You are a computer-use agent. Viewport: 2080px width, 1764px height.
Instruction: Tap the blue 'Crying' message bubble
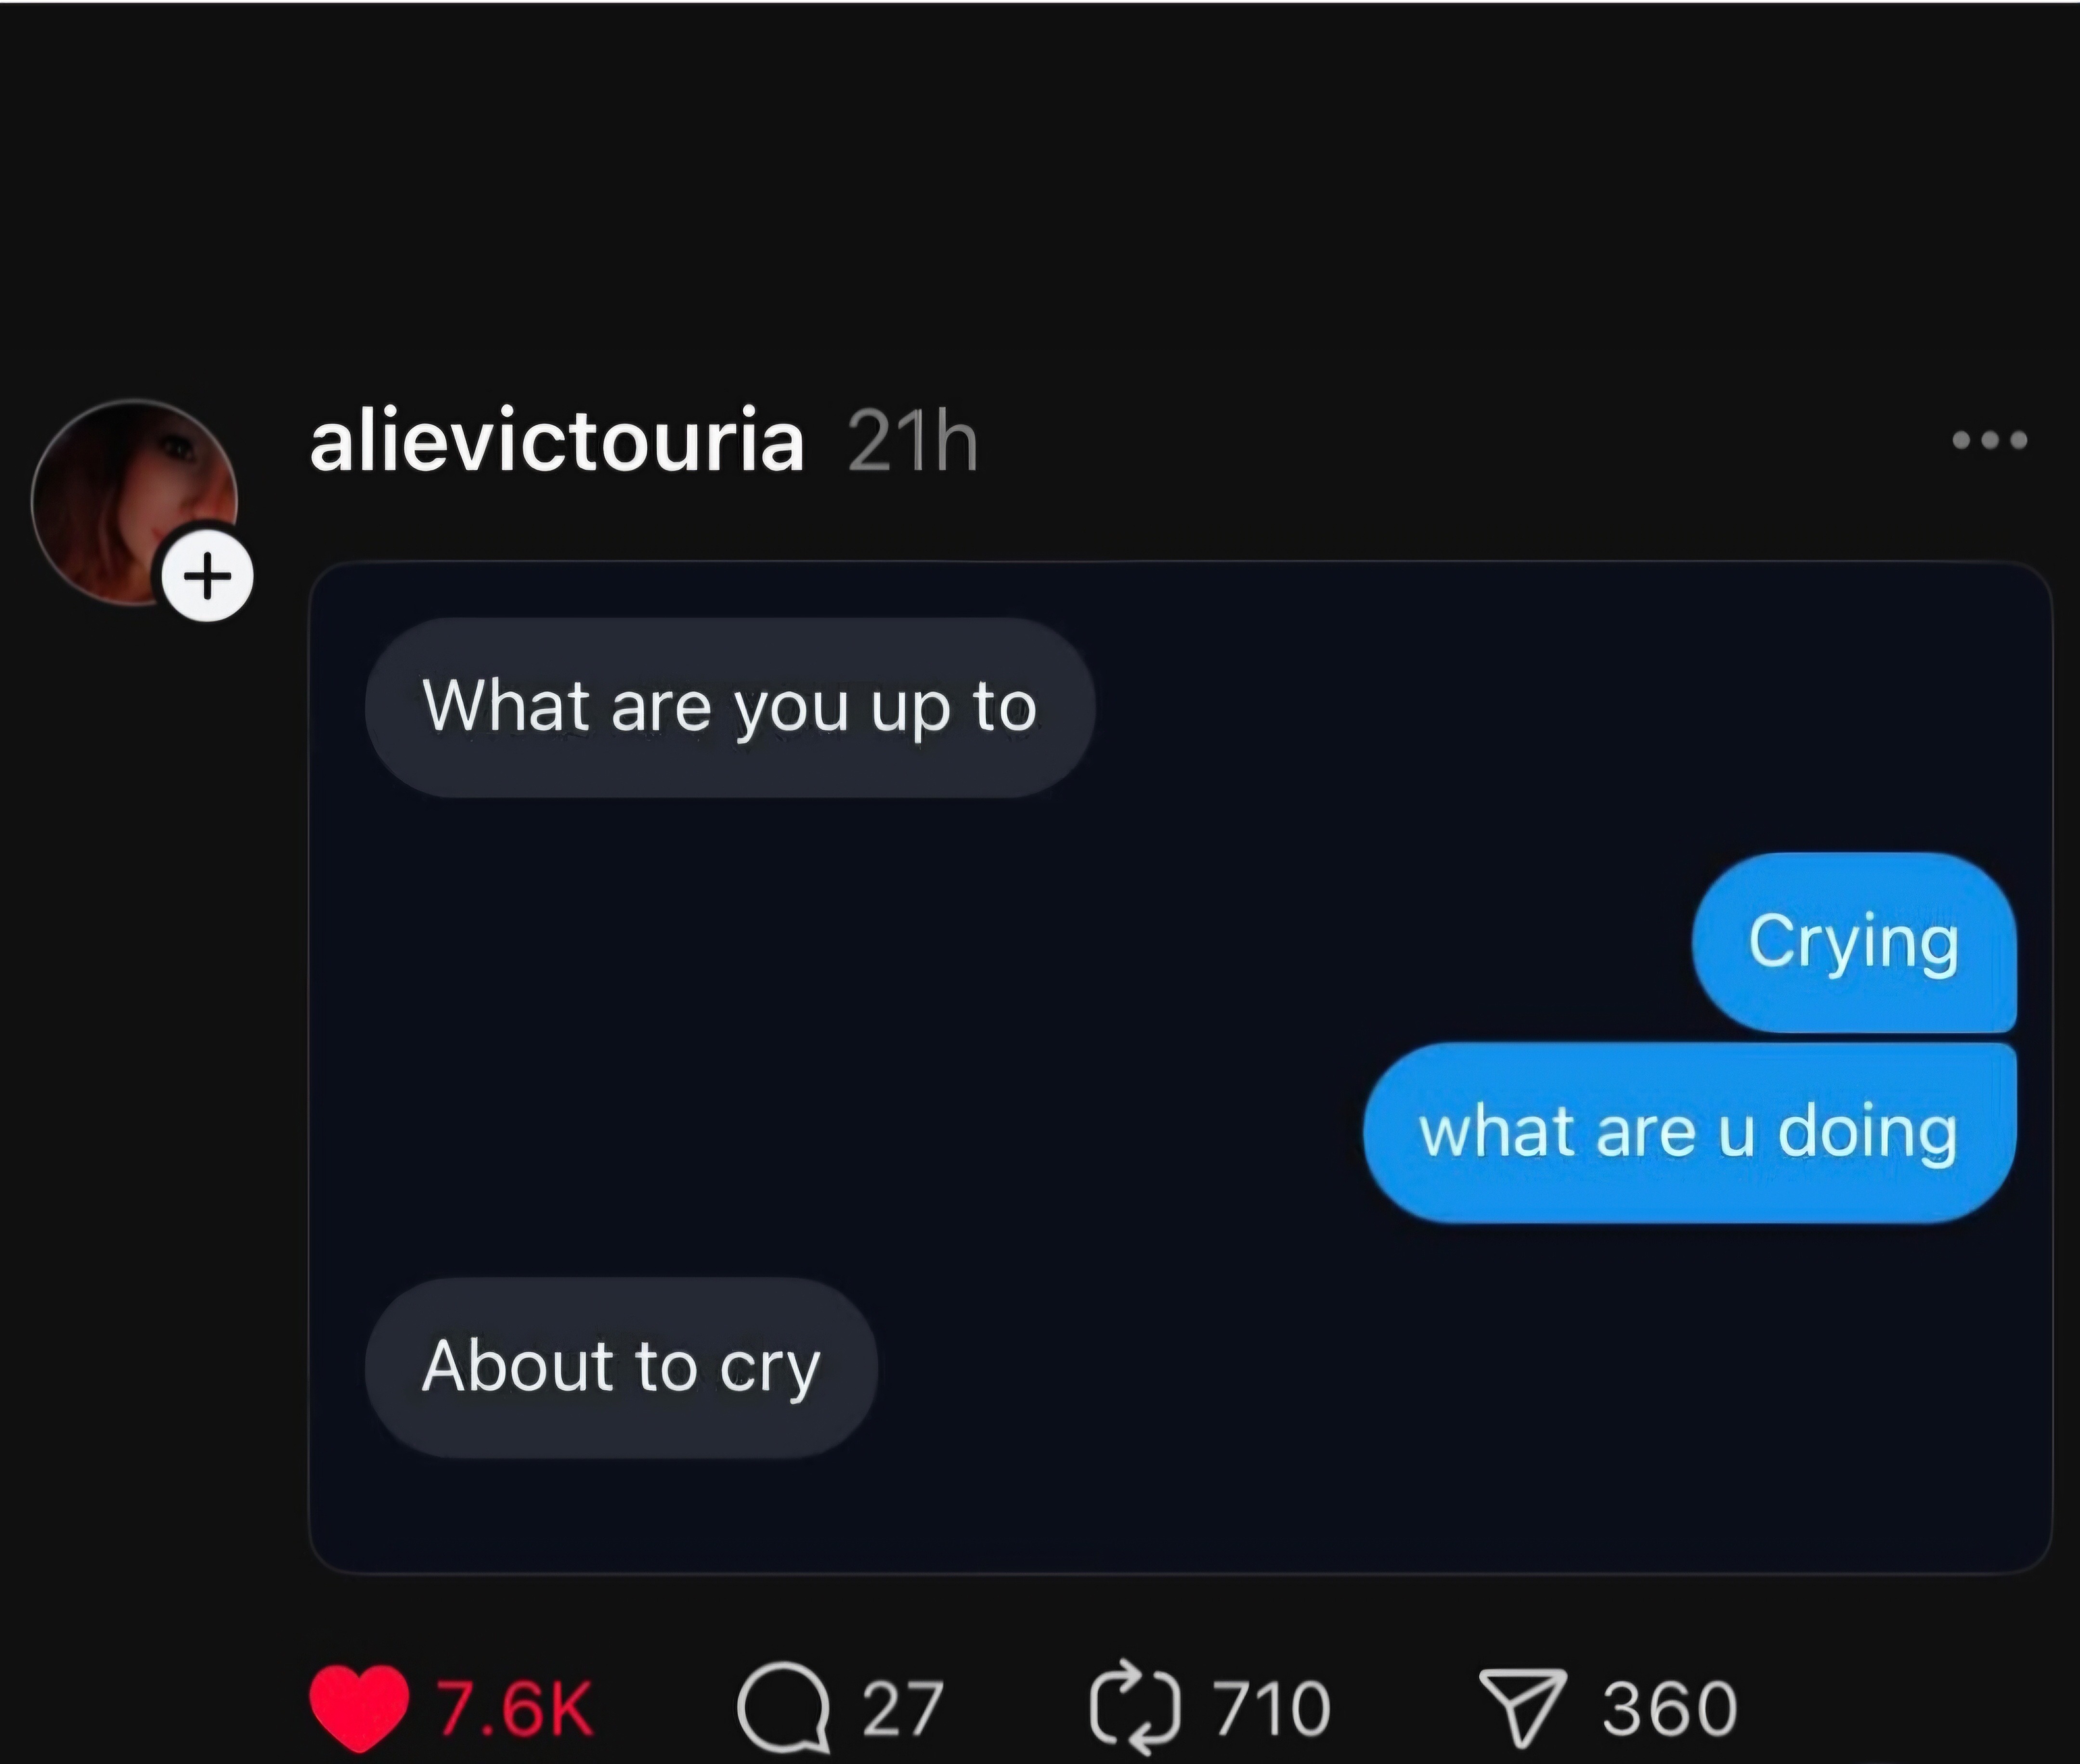pos(1854,942)
